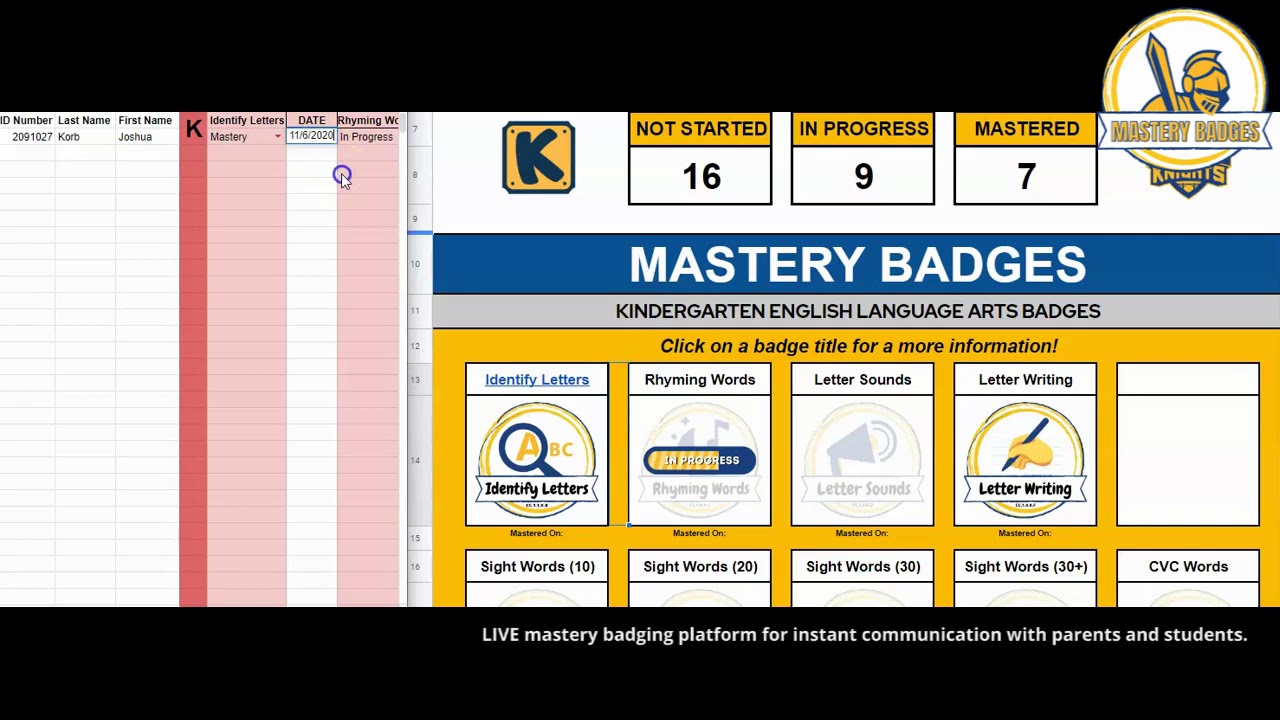Click 'Mastered On:' under Letter Writing badge

tap(1024, 533)
